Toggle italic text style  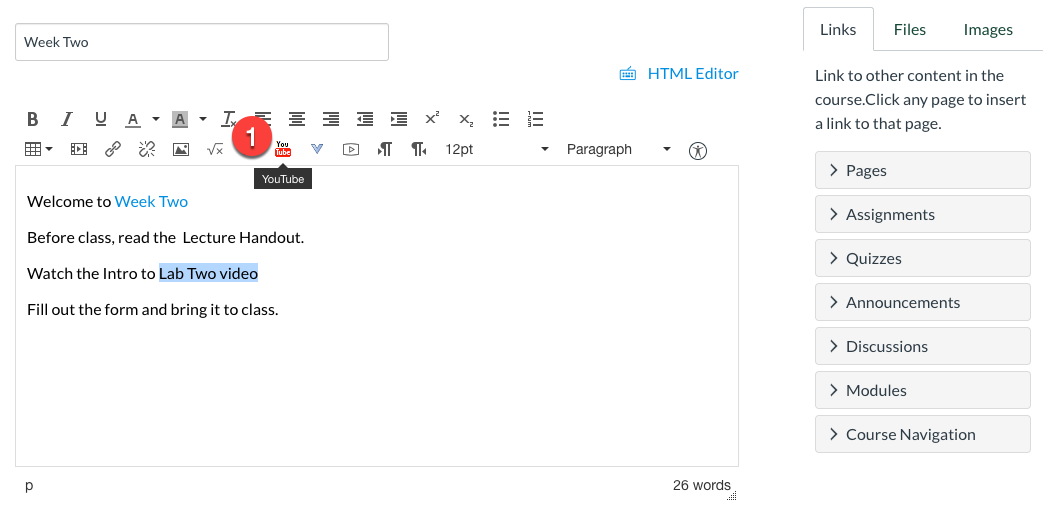point(67,119)
